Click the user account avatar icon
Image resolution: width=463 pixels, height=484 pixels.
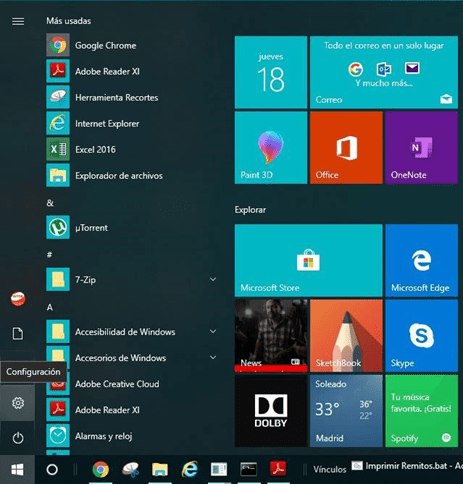(x=18, y=299)
